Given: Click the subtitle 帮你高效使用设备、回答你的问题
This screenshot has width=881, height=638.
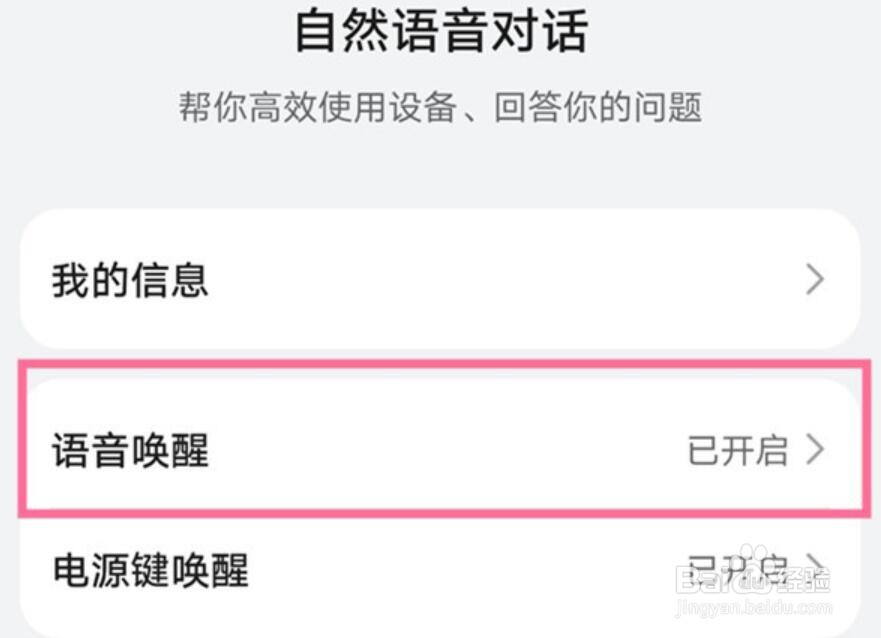Looking at the screenshot, I should click(x=440, y=107).
